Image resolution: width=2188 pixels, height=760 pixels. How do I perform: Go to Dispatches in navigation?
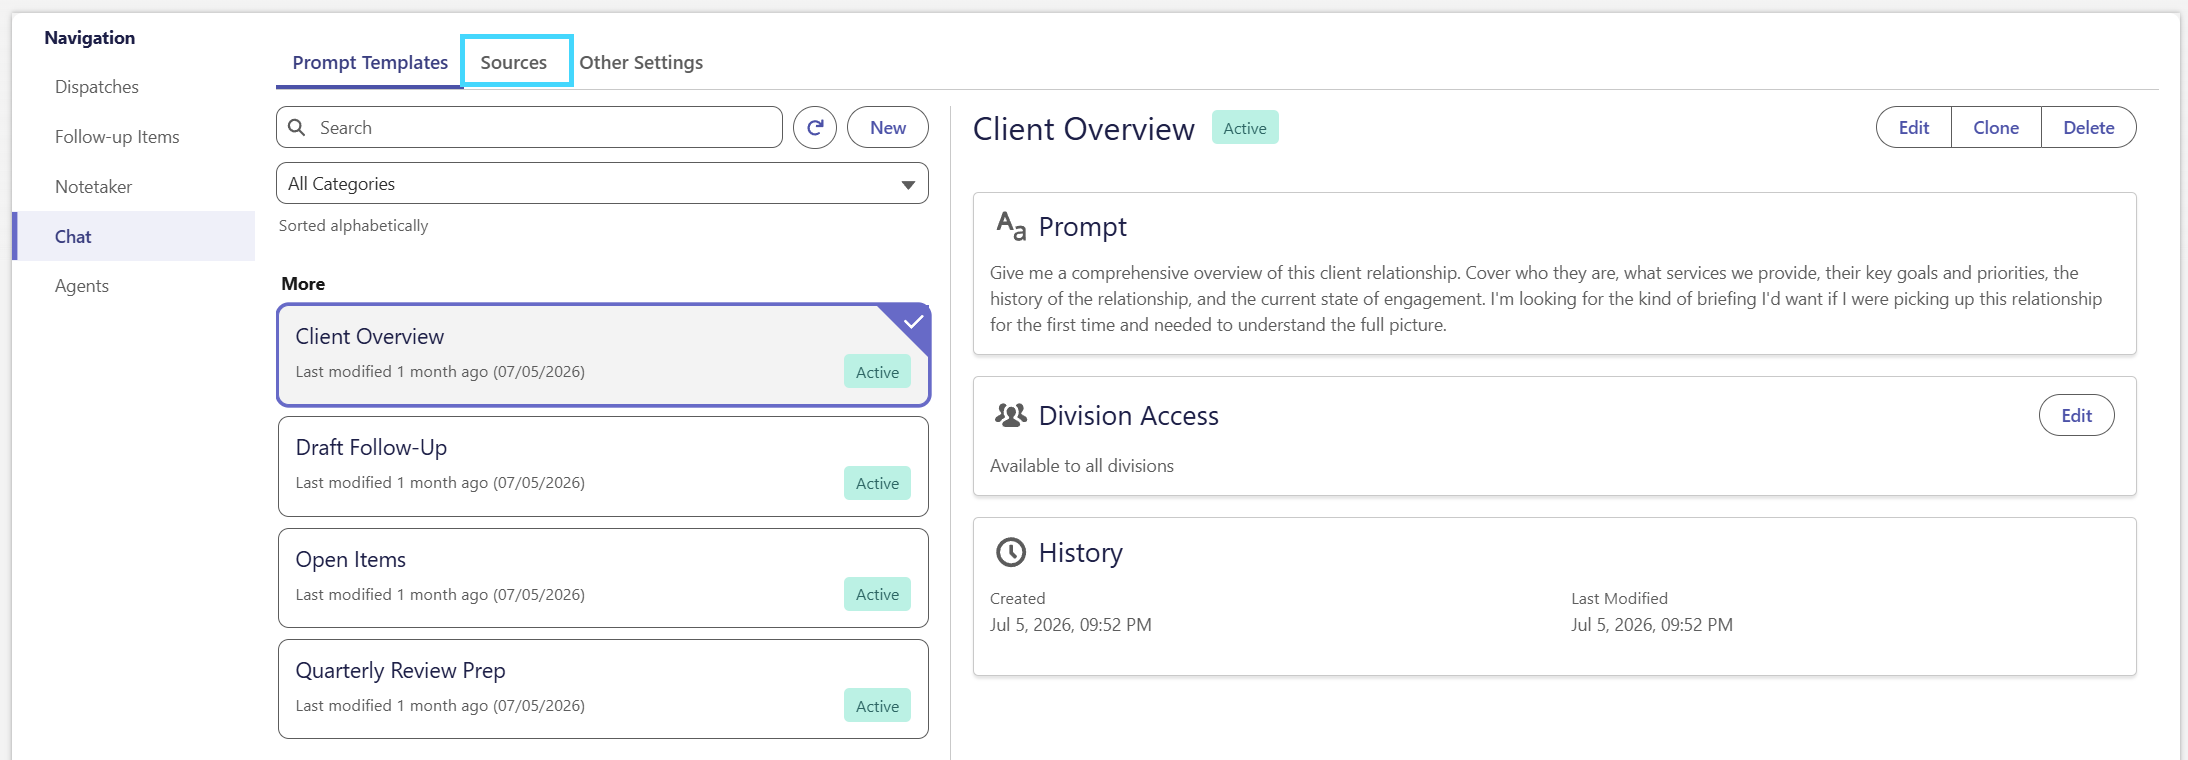point(97,87)
